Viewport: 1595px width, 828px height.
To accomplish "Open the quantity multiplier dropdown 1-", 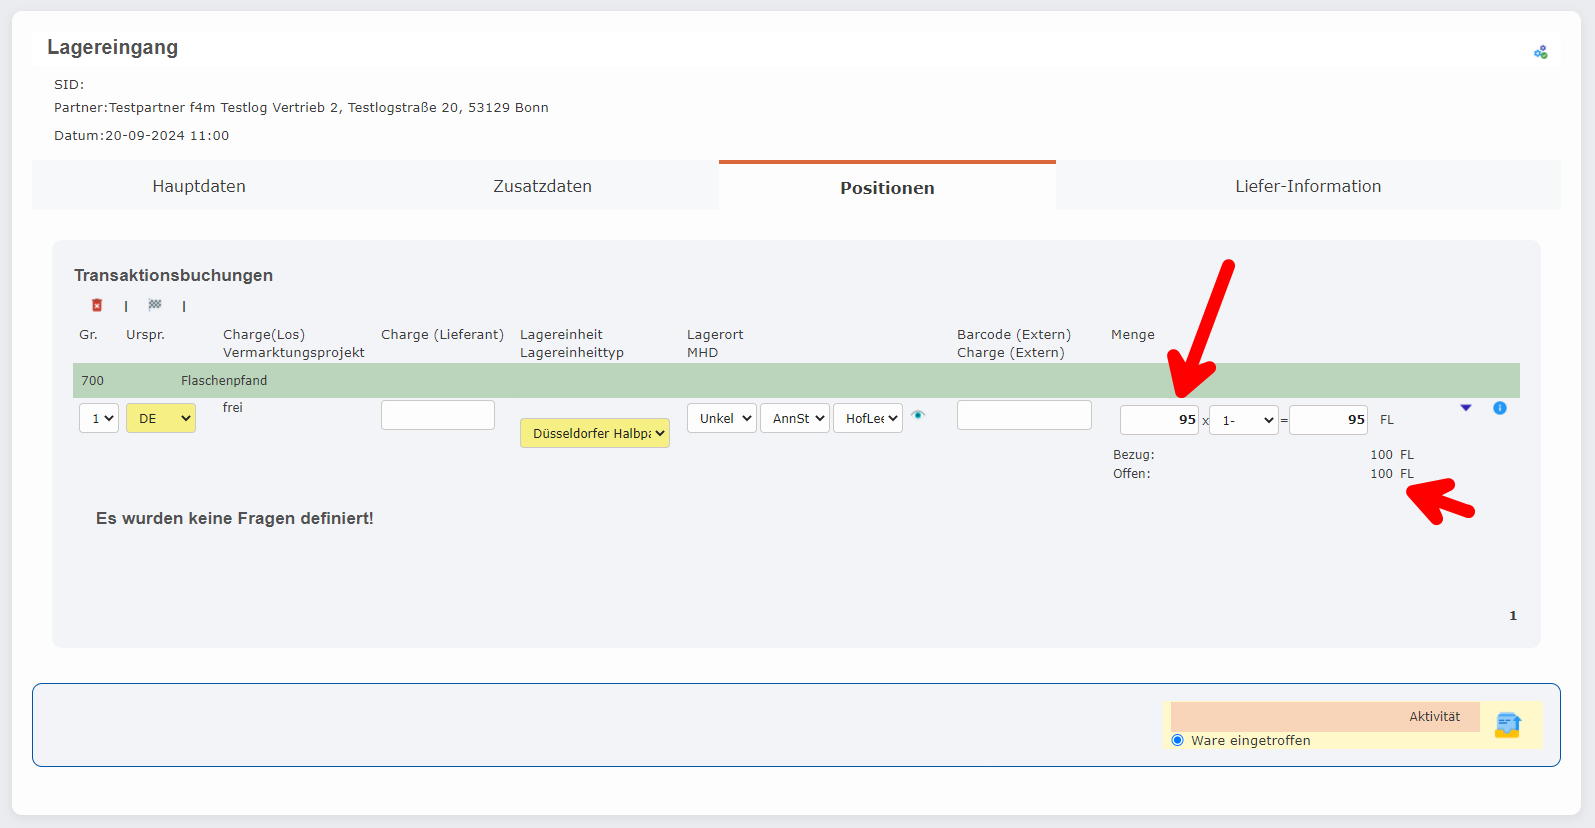I will (1244, 420).
